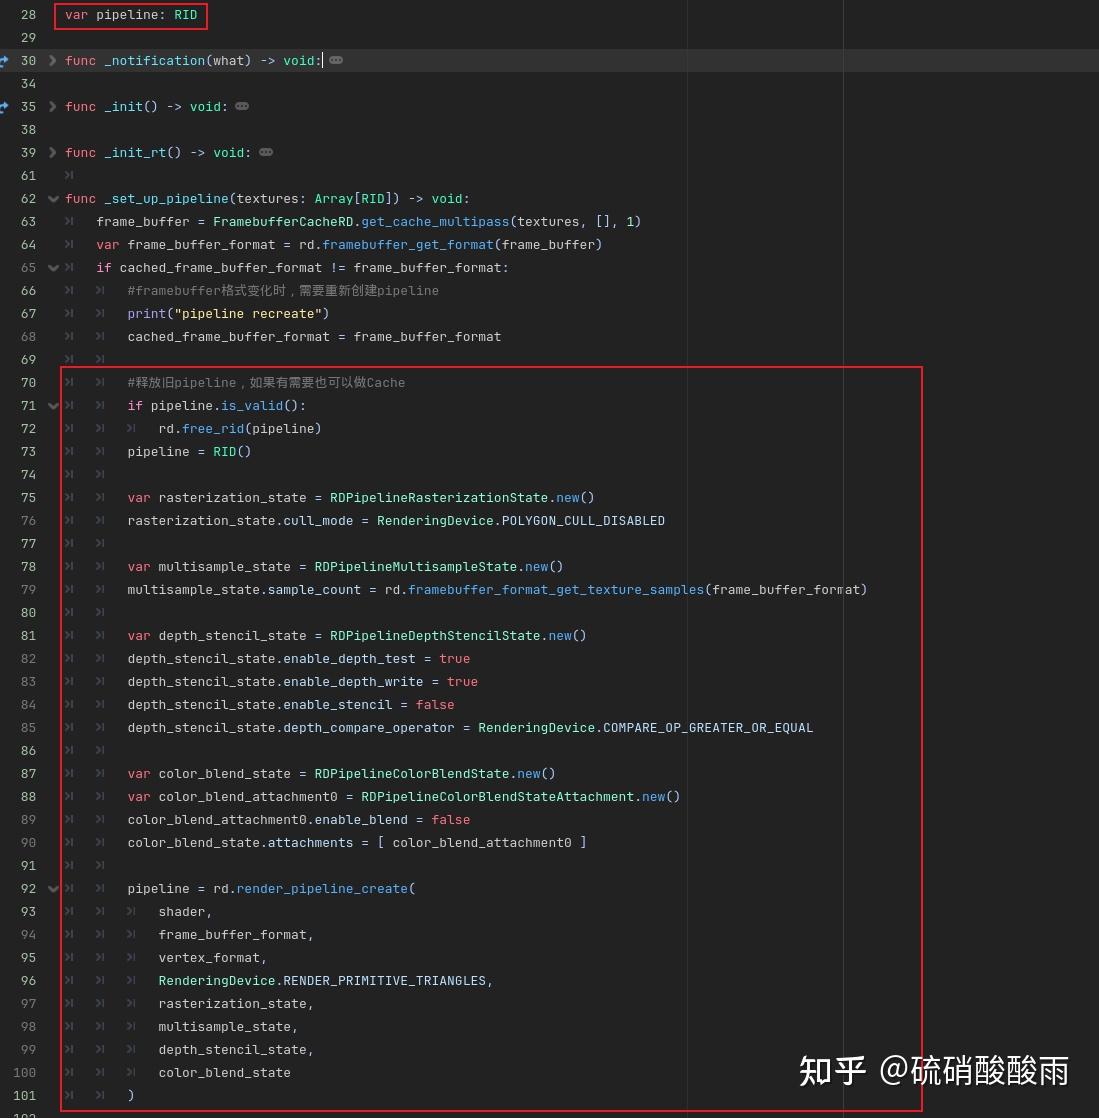Toggle a breakpoint on line 63
This screenshot has width=1099, height=1118.
(28, 221)
